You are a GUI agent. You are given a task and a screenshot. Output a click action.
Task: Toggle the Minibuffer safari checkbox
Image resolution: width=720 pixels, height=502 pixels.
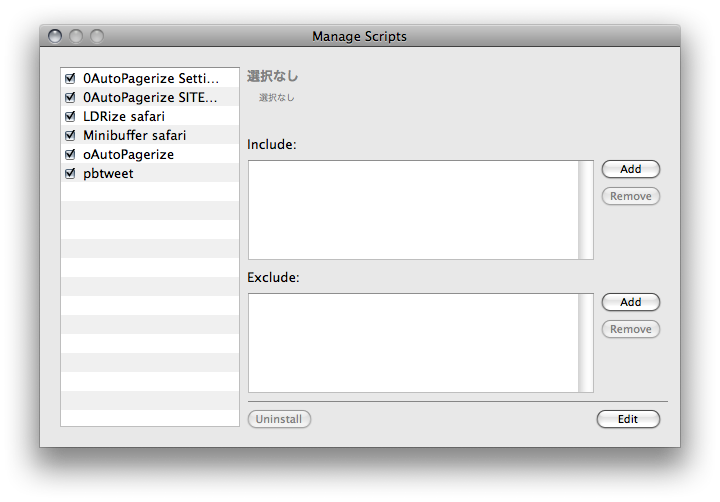(70, 135)
